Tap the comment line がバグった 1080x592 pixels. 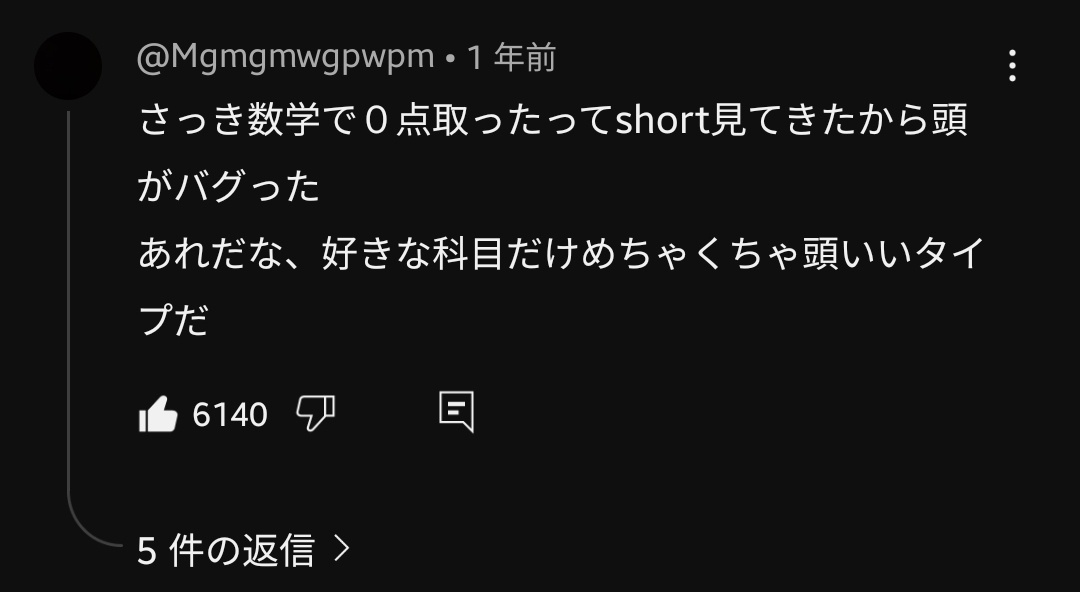click(x=229, y=187)
